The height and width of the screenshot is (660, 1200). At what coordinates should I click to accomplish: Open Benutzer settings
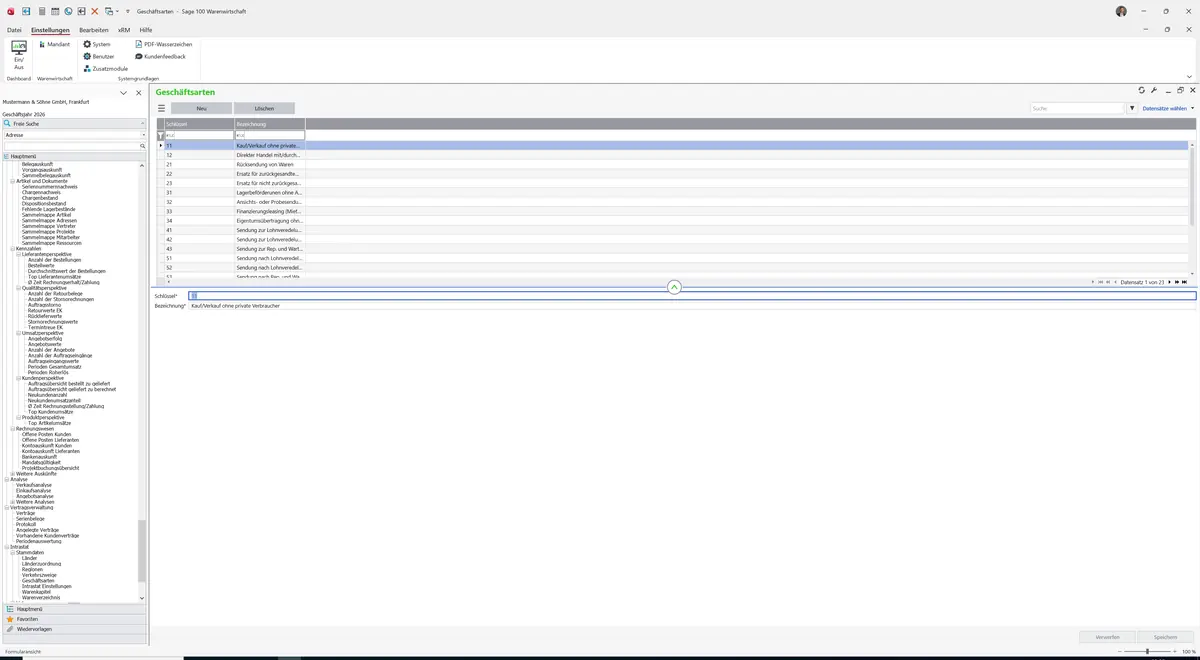pos(99,56)
